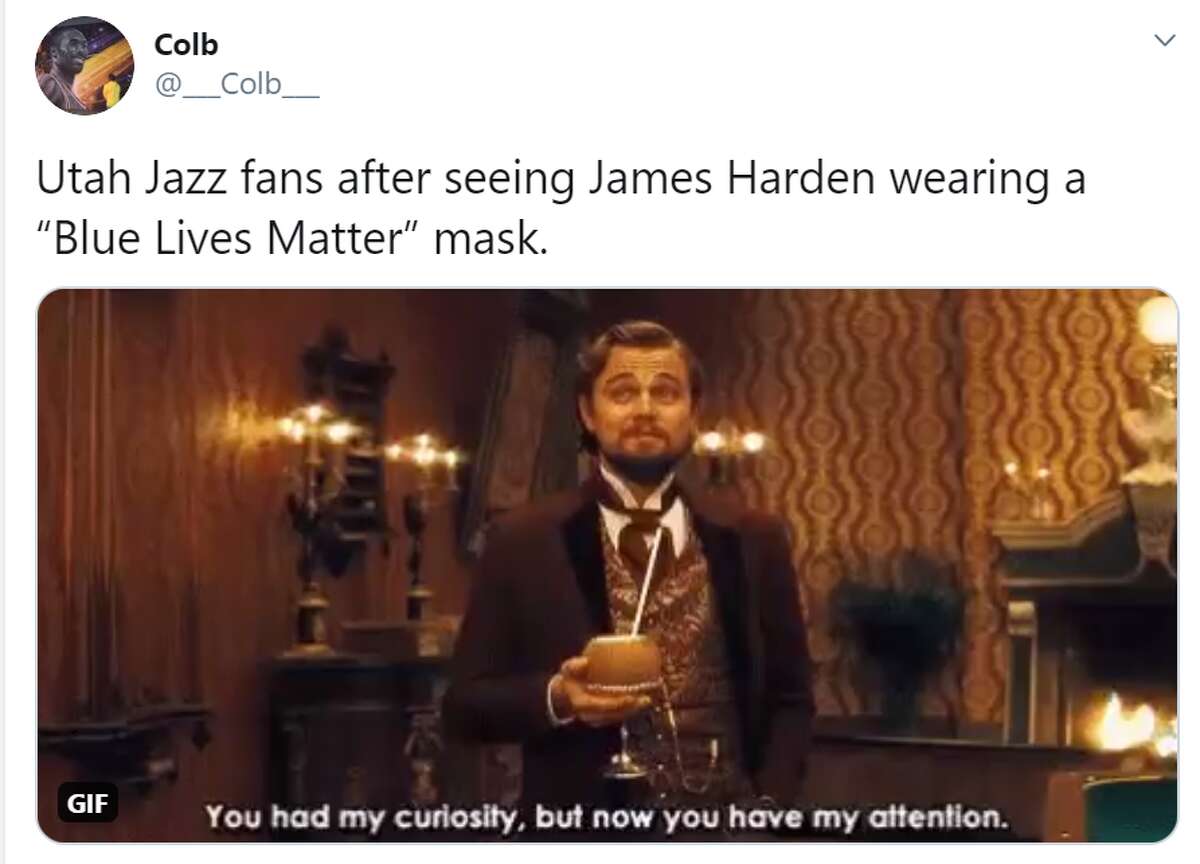Open the display name Colb link
This screenshot has height=864, width=1200.
186,45
